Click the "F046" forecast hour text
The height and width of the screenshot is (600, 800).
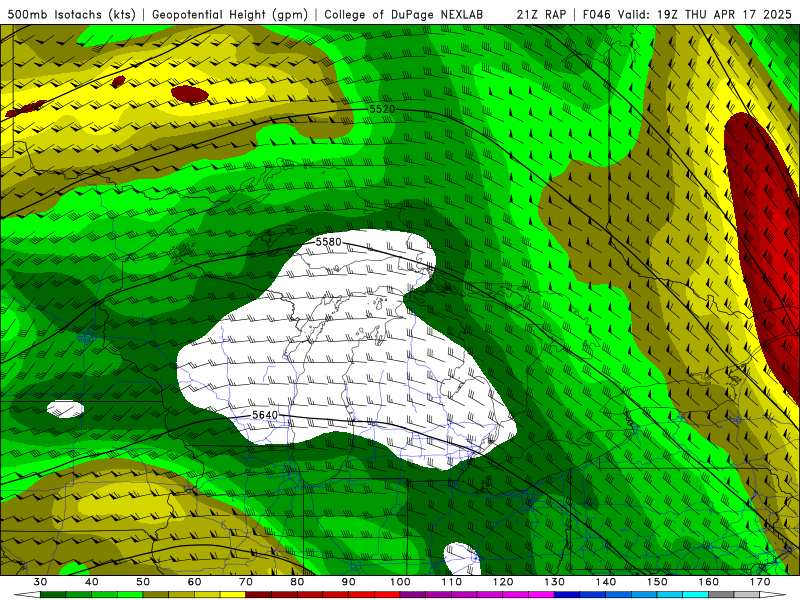596,14
